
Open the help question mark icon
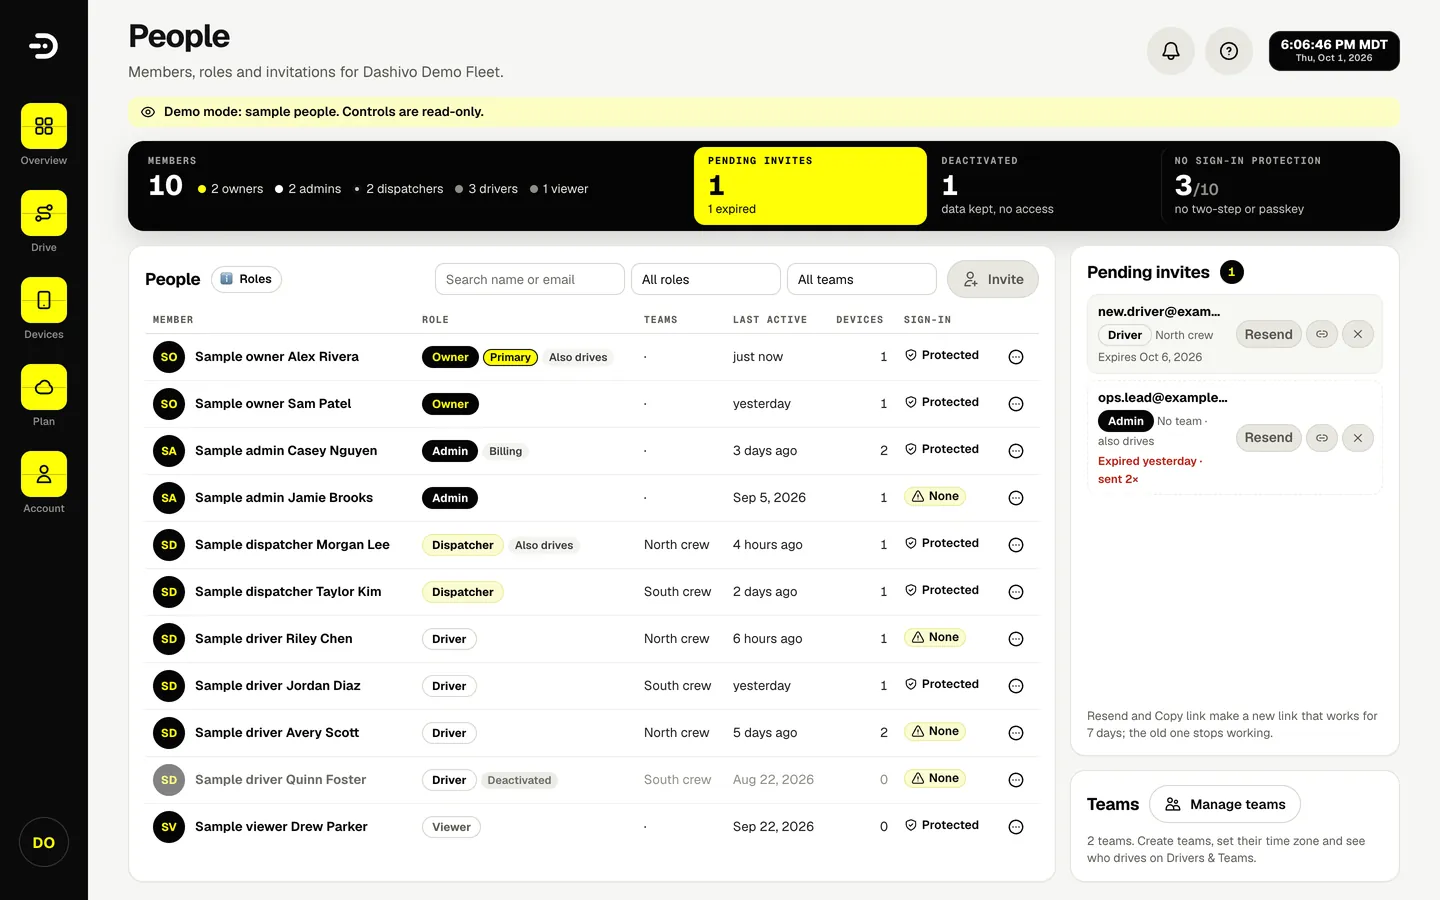tap(1229, 51)
